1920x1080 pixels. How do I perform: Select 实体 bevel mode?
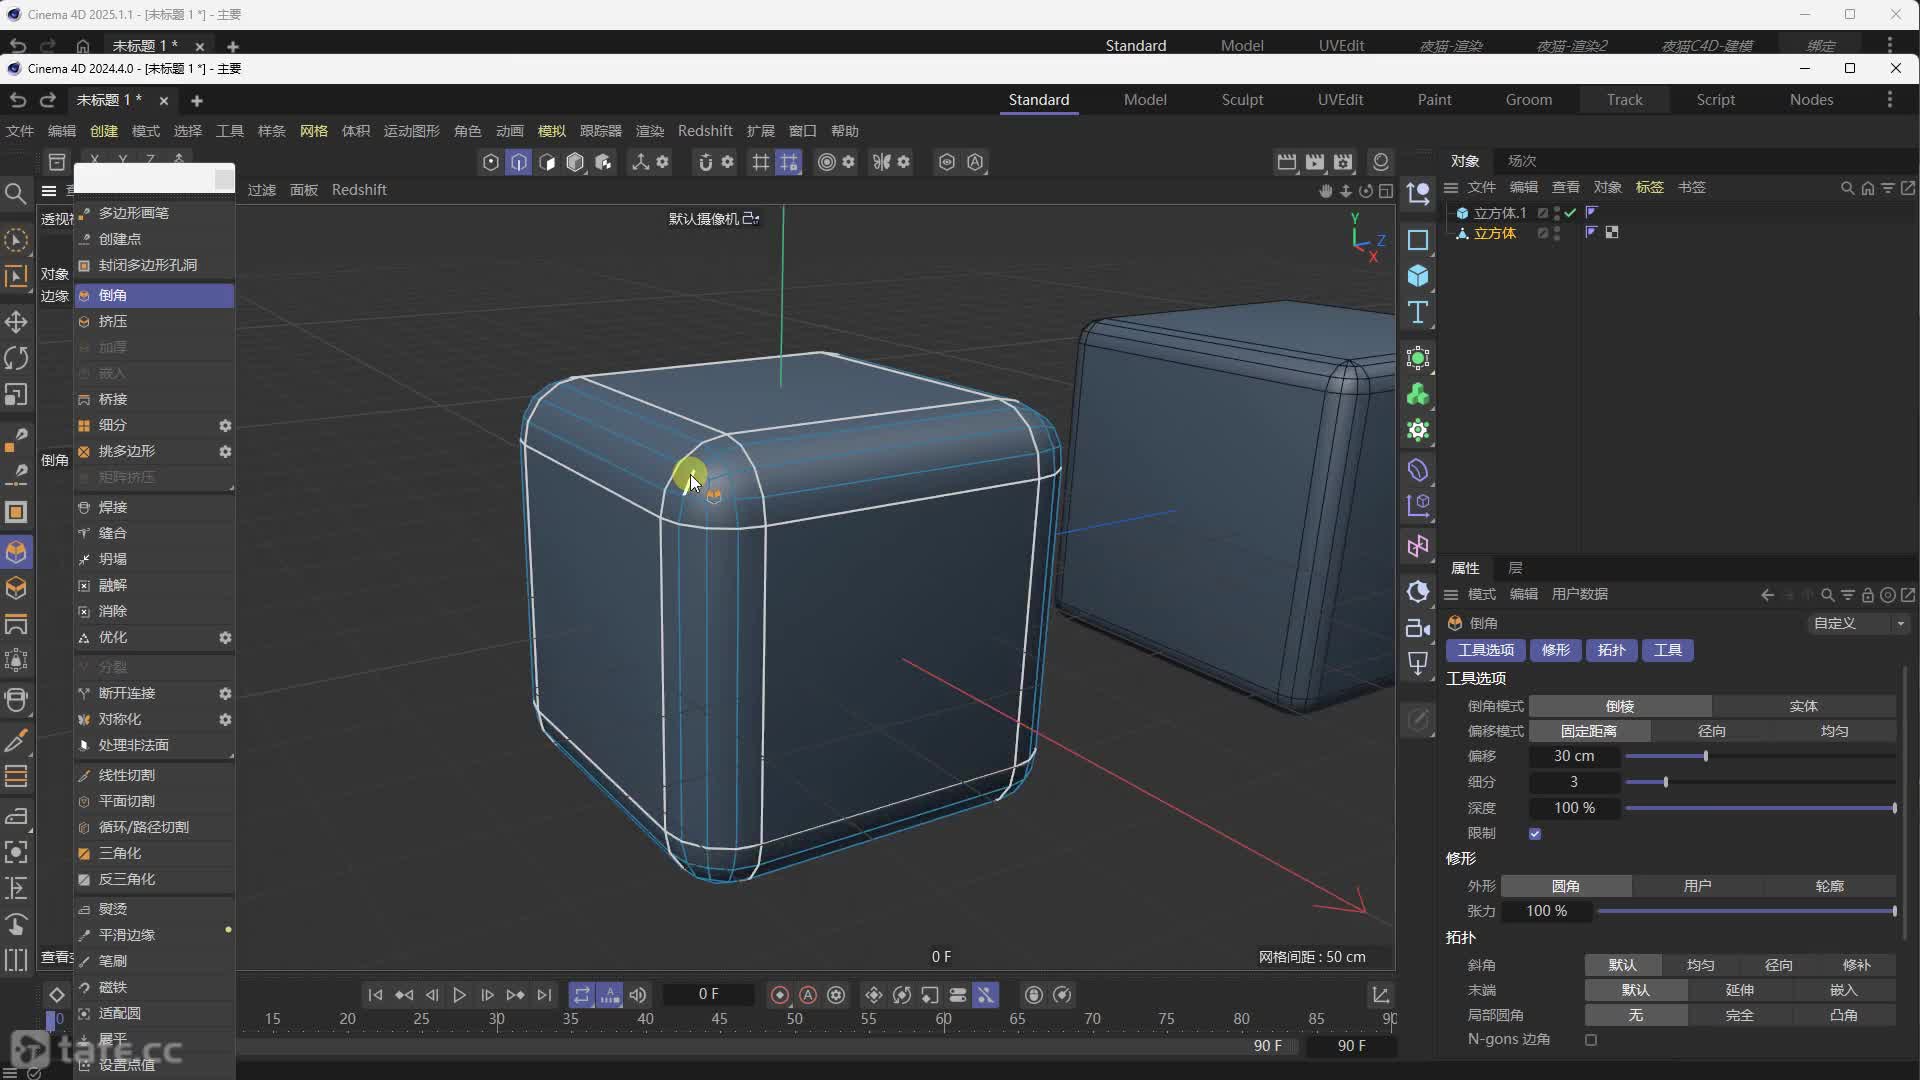click(1803, 706)
